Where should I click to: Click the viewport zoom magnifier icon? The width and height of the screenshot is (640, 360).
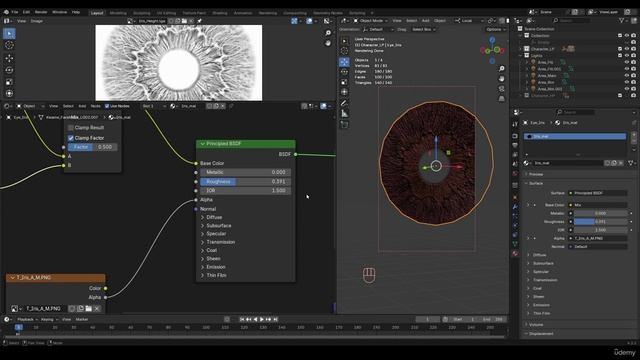tap(502, 69)
